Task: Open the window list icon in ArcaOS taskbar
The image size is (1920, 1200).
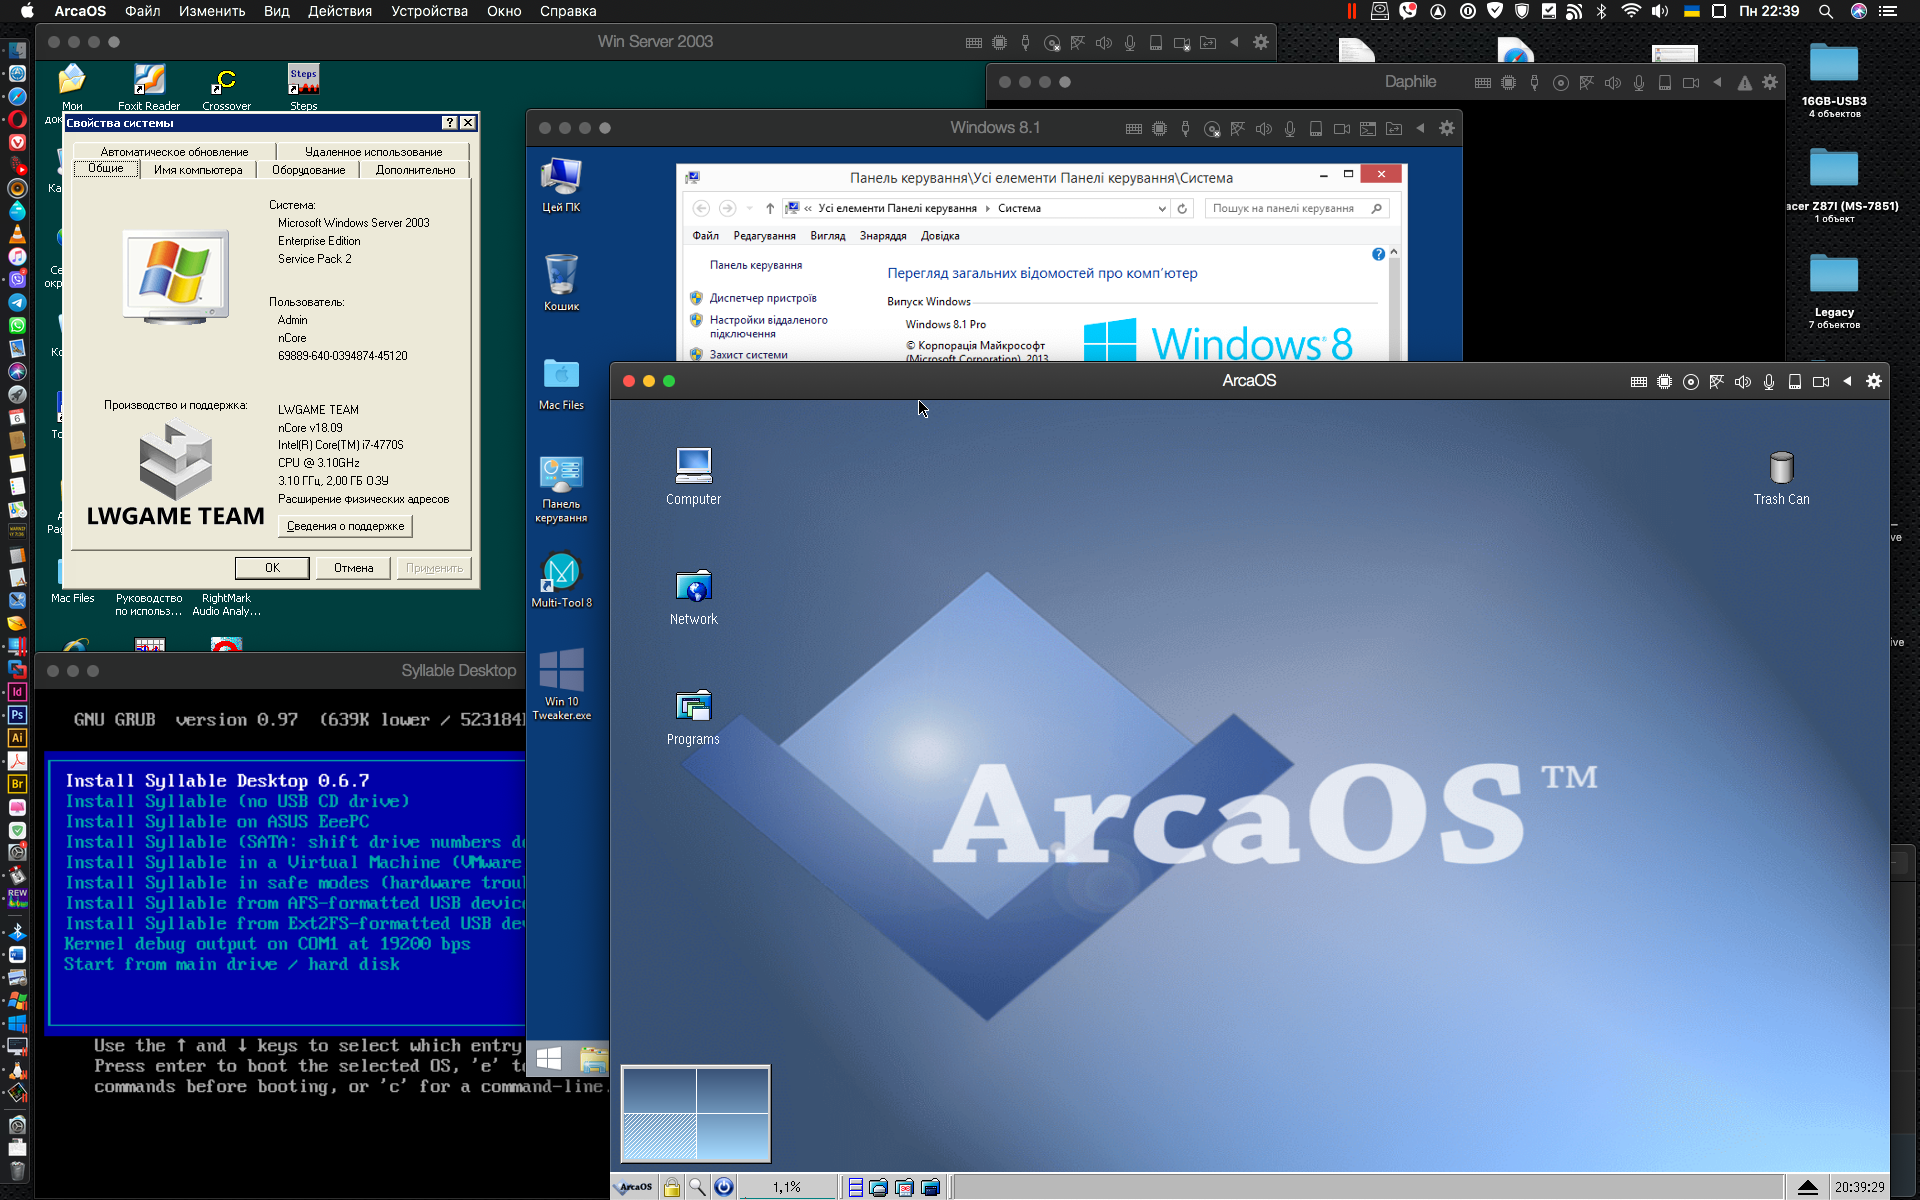Action: pyautogui.click(x=855, y=1187)
